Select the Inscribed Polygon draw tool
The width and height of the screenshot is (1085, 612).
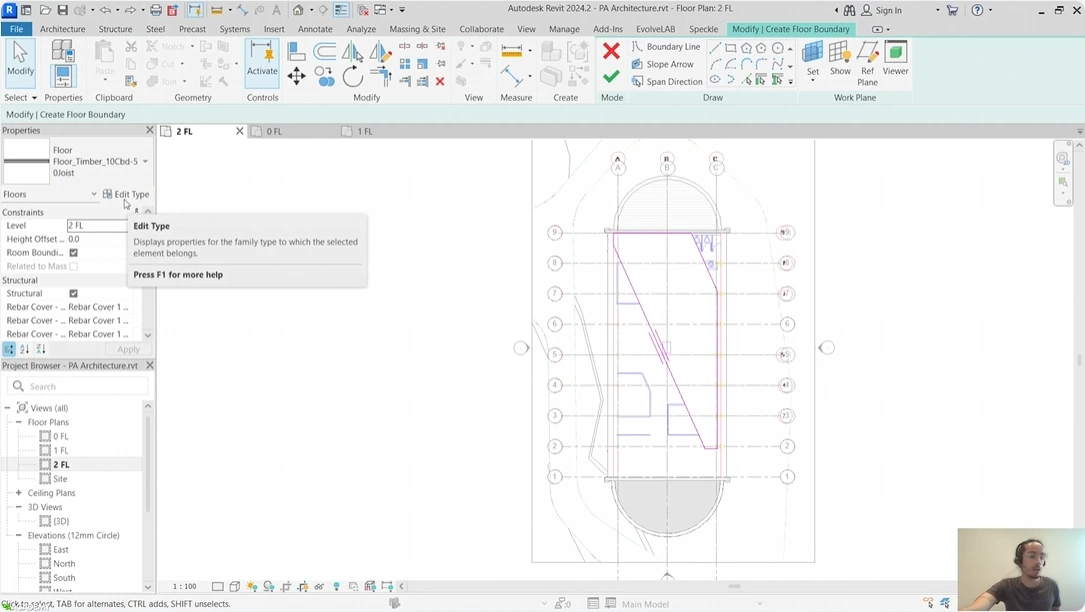(x=746, y=48)
